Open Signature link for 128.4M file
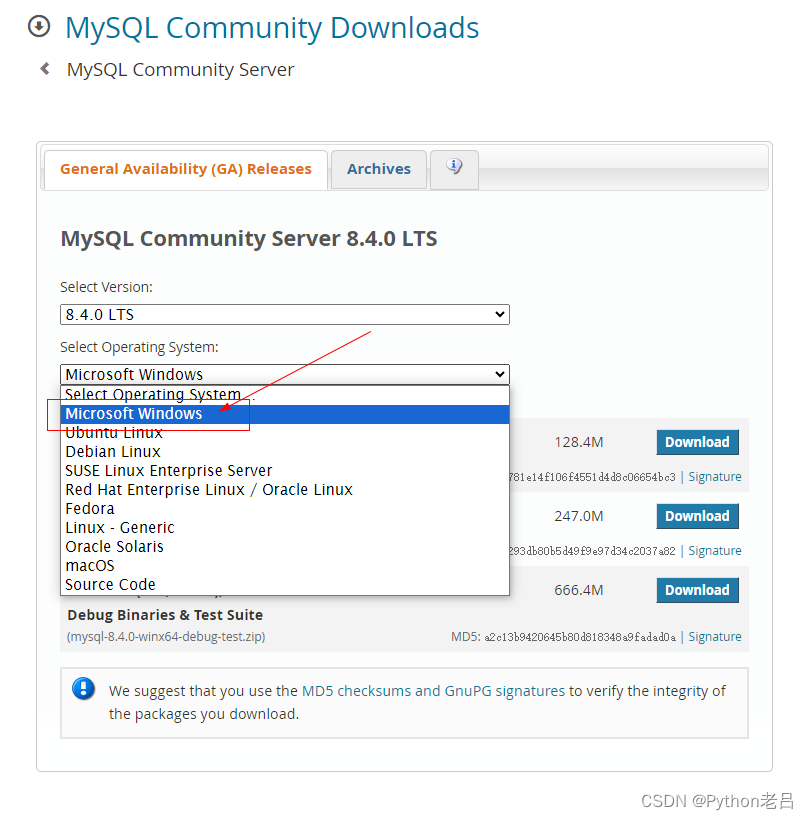 click(x=714, y=477)
